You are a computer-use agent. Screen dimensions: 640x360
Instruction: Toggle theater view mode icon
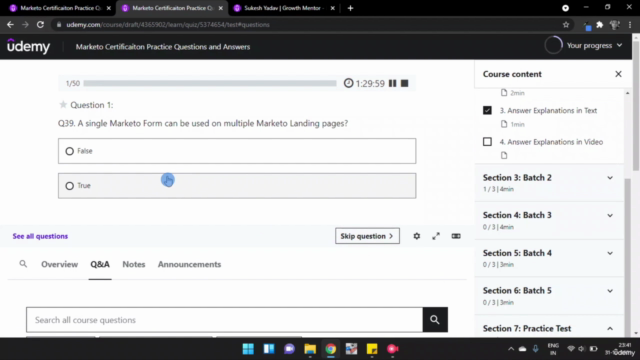(x=456, y=236)
